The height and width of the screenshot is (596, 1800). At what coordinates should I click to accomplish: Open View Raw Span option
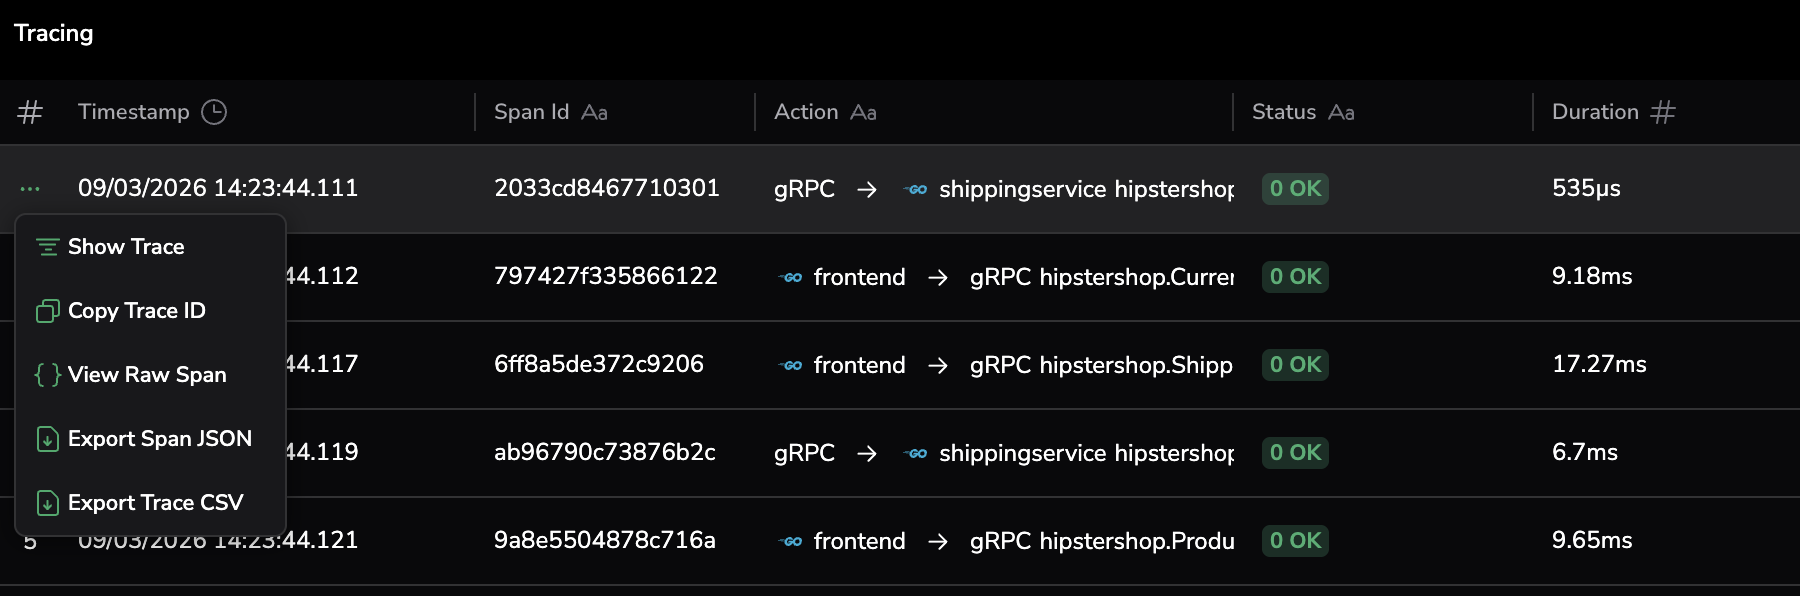pyautogui.click(x=146, y=375)
